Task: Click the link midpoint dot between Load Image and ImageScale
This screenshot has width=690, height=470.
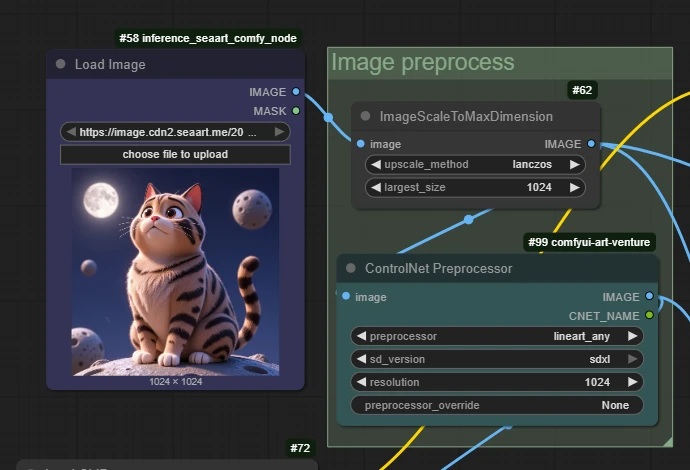Action: (328, 118)
